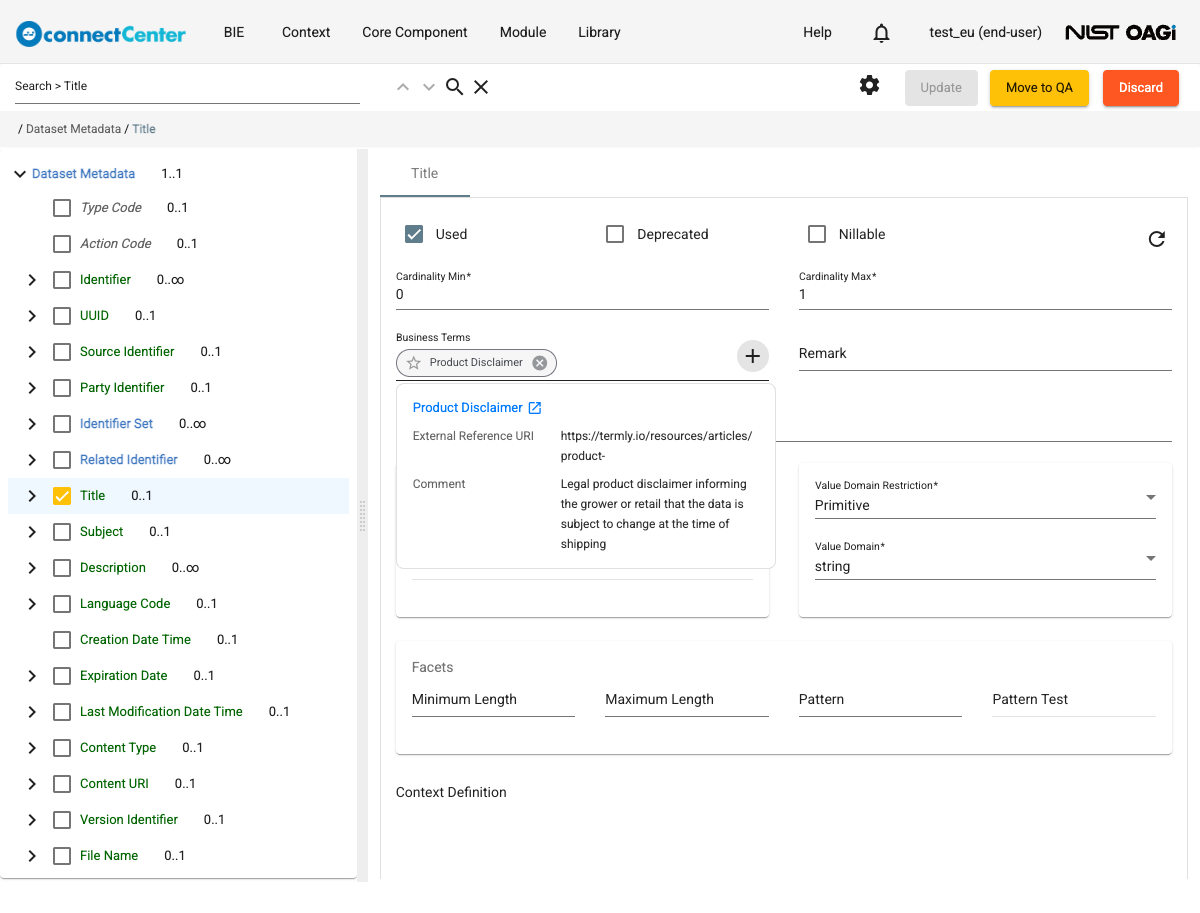The image size is (1200, 913).
Task: Click the Pattern Test field
Action: click(x=1074, y=700)
